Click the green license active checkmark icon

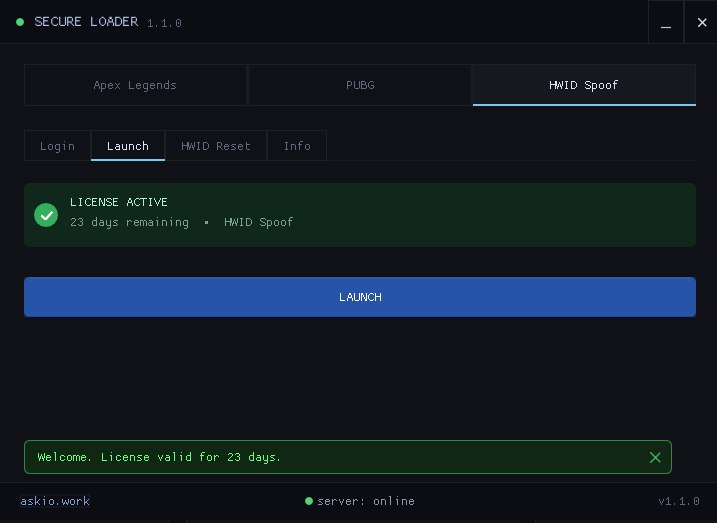(46, 215)
